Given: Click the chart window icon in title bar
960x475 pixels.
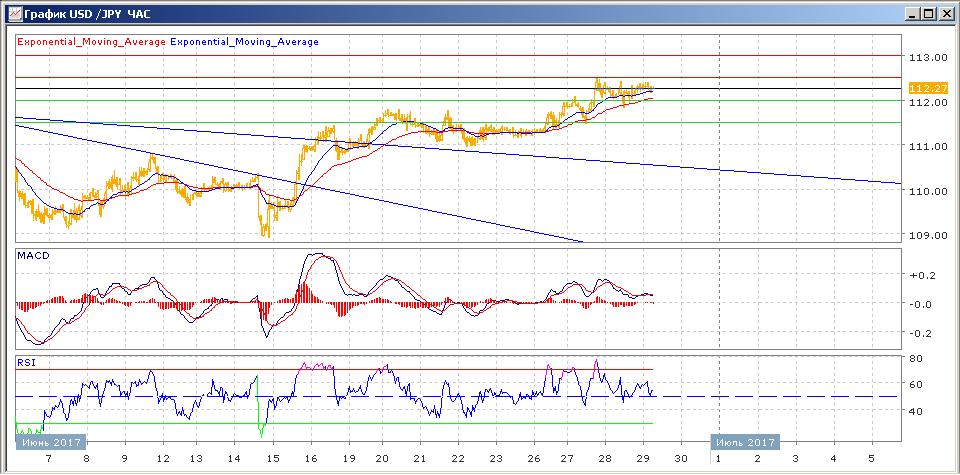Looking at the screenshot, I should pos(11,13).
